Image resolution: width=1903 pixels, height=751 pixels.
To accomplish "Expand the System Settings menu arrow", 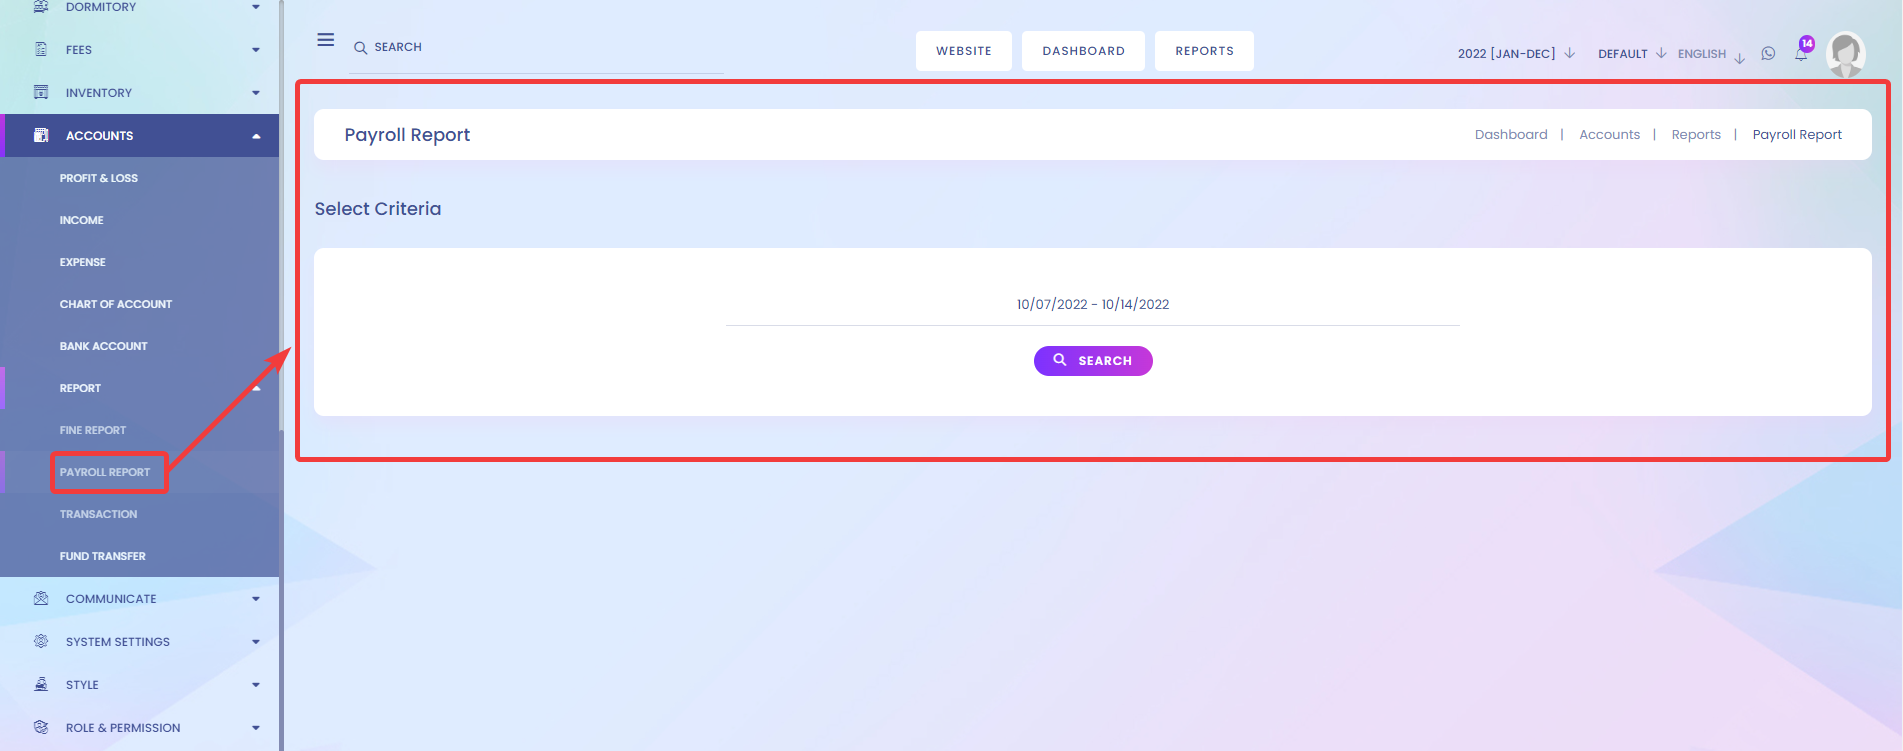I will click(x=256, y=642).
